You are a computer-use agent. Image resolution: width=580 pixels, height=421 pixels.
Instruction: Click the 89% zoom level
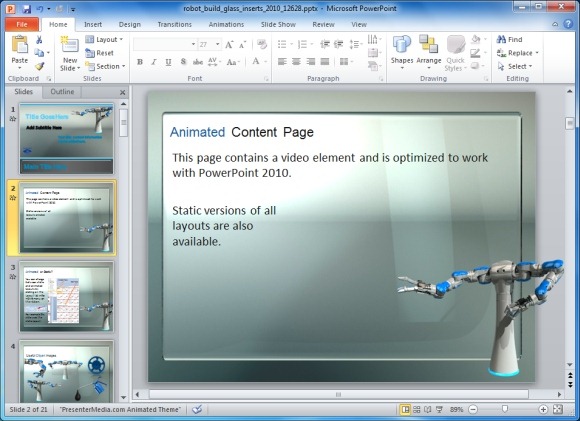pyautogui.click(x=456, y=409)
